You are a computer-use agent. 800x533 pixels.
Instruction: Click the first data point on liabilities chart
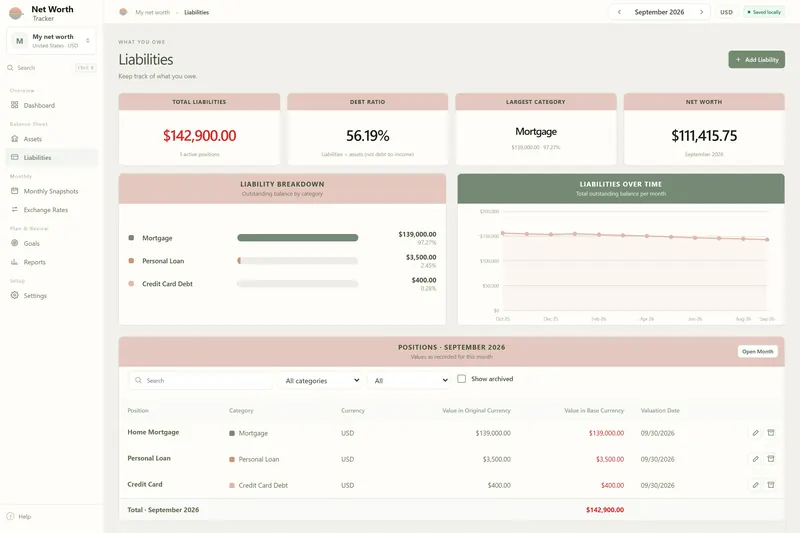click(503, 233)
